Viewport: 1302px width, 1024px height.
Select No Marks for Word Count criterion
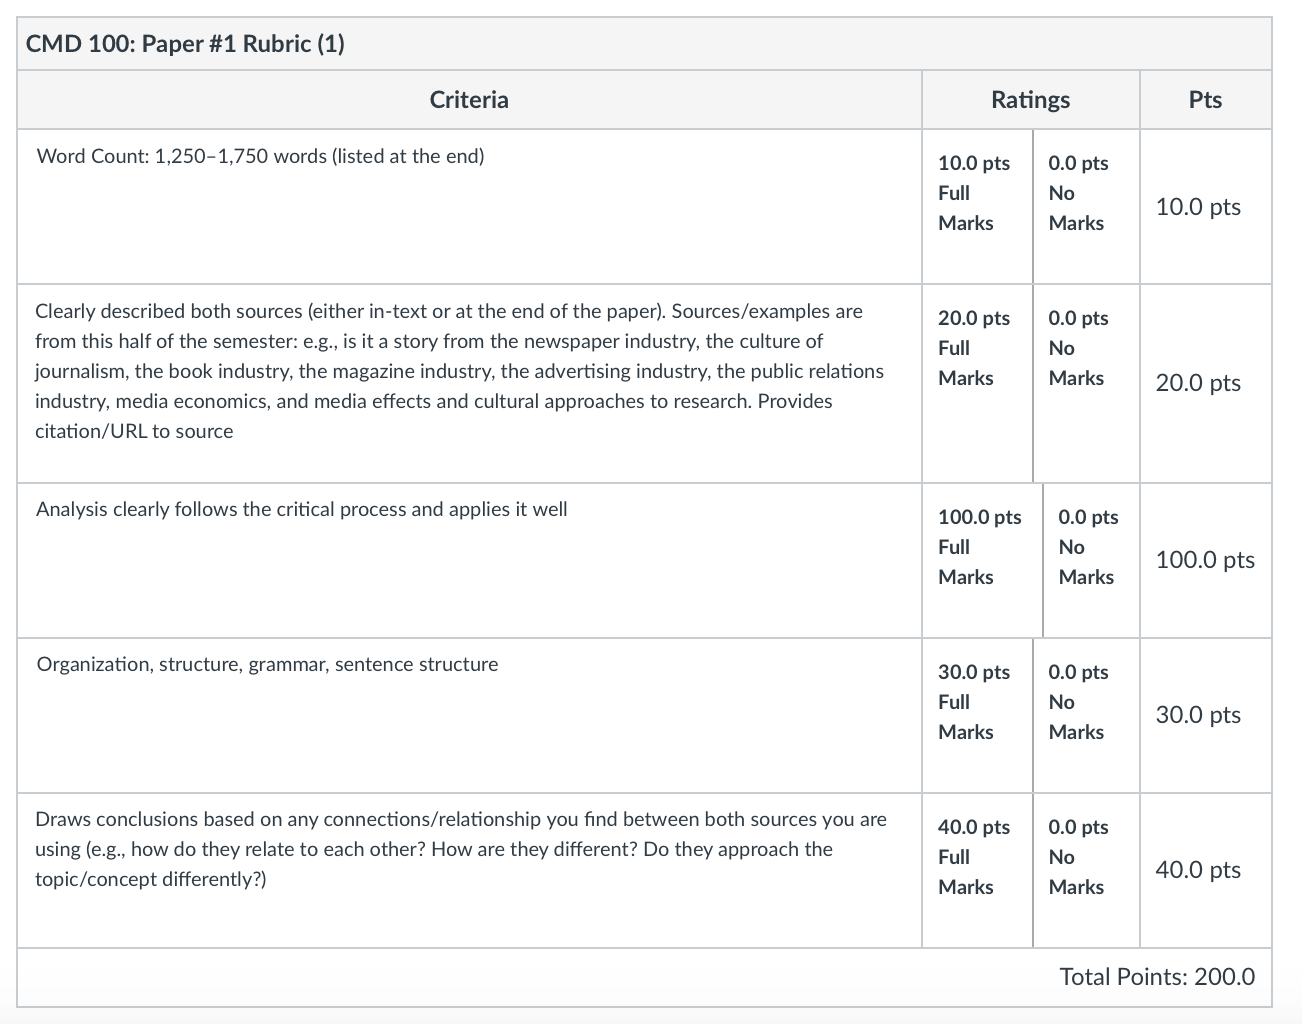[1086, 206]
